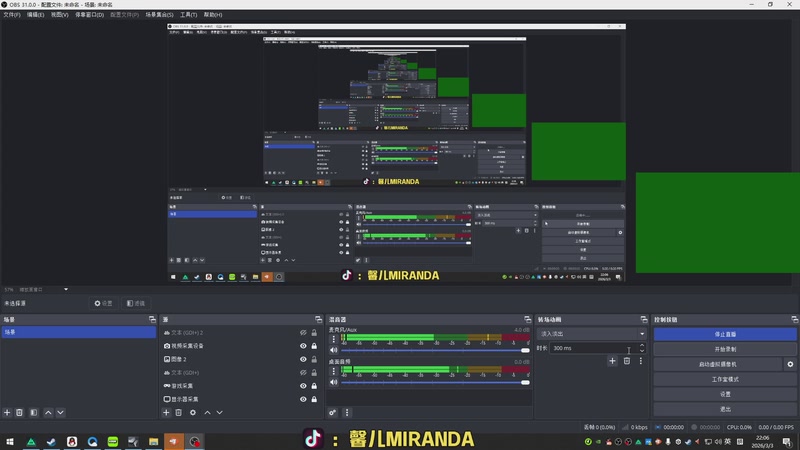Open the preview scaling dropdown arrow
This screenshot has width=800, height=450.
click(66, 289)
